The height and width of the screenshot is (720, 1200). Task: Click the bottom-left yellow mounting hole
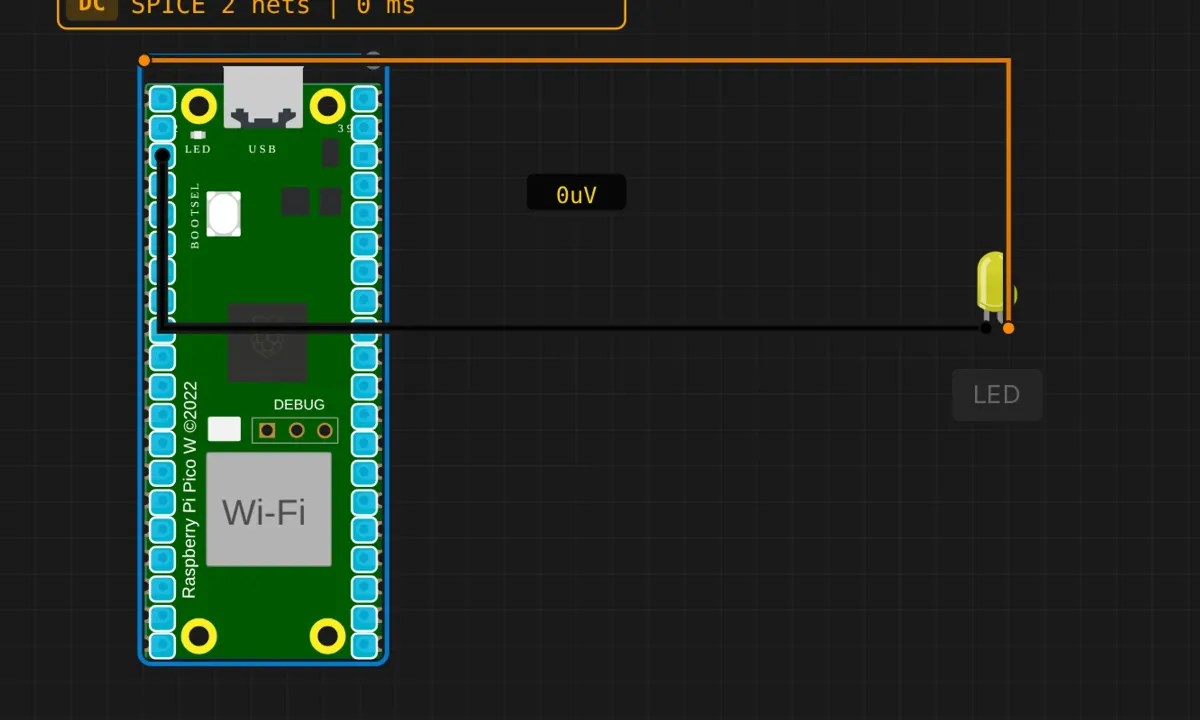click(x=200, y=635)
